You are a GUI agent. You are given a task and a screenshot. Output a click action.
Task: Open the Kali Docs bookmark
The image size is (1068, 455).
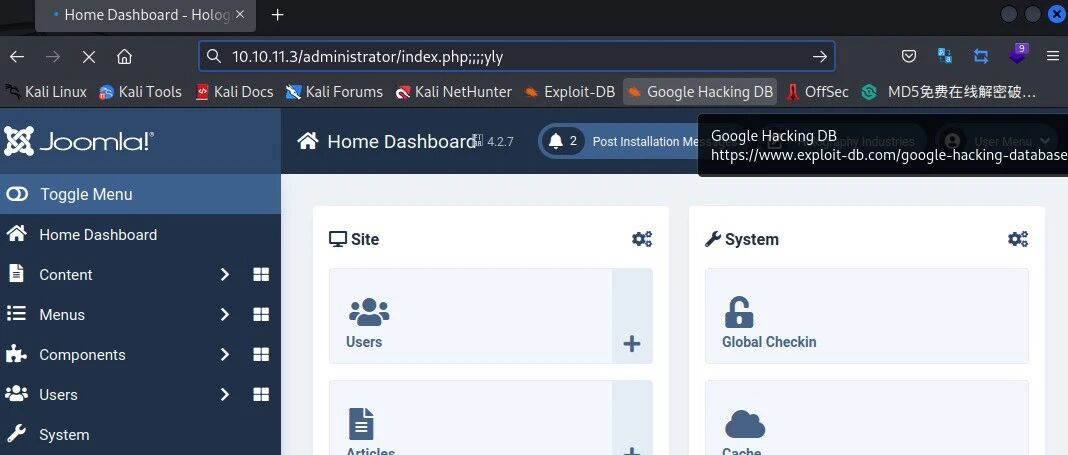pos(234,92)
